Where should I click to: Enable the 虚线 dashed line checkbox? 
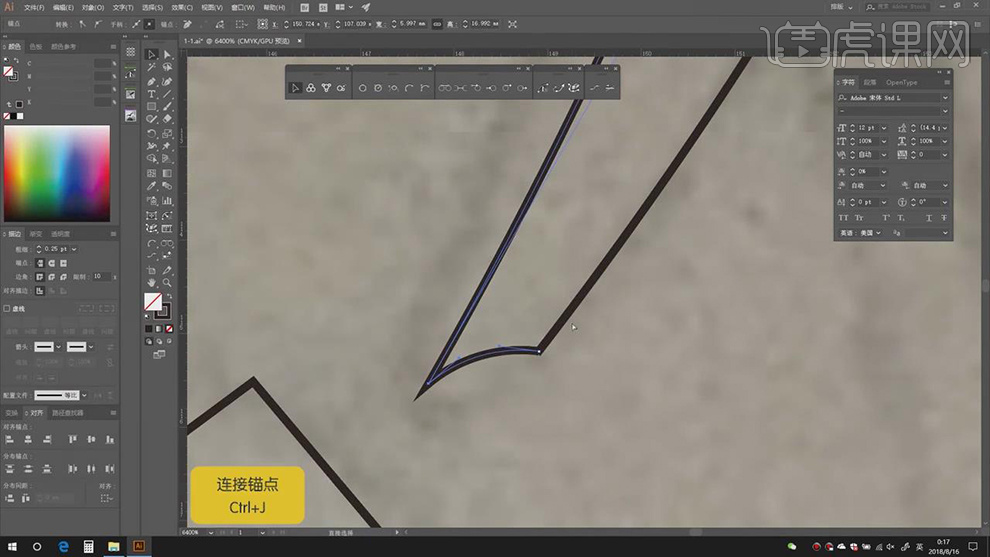point(7,309)
